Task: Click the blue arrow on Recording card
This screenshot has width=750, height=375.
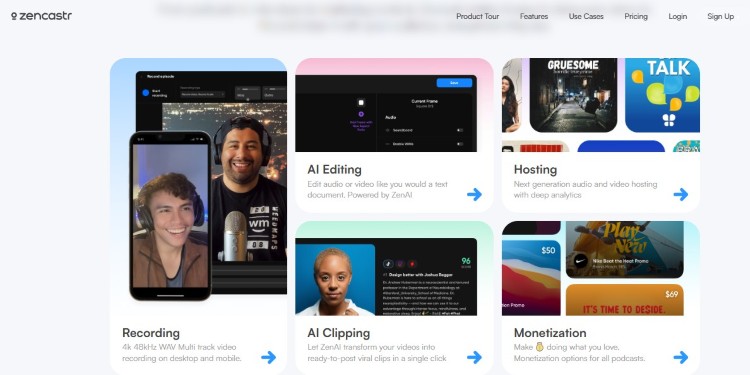Action: click(x=269, y=357)
